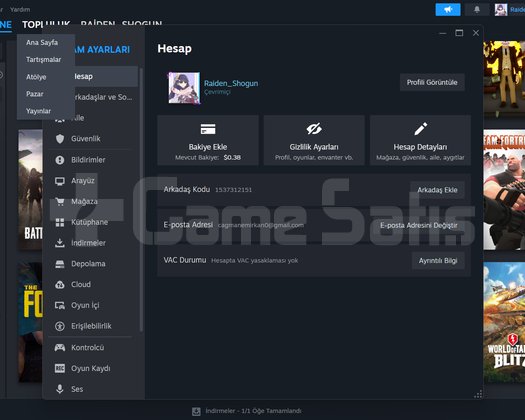This screenshot has width=525, height=420.
Task: Select the Kütüphane grid icon
Action: tap(60, 222)
